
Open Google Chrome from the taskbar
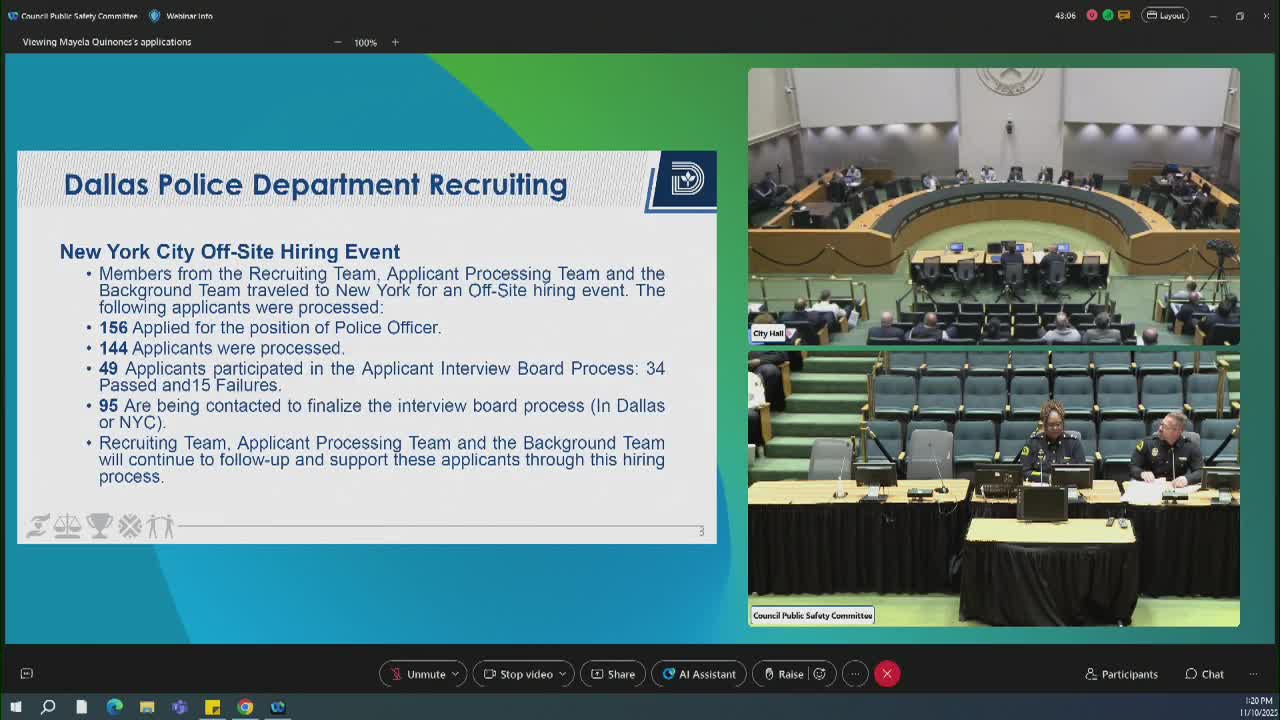tap(245, 707)
